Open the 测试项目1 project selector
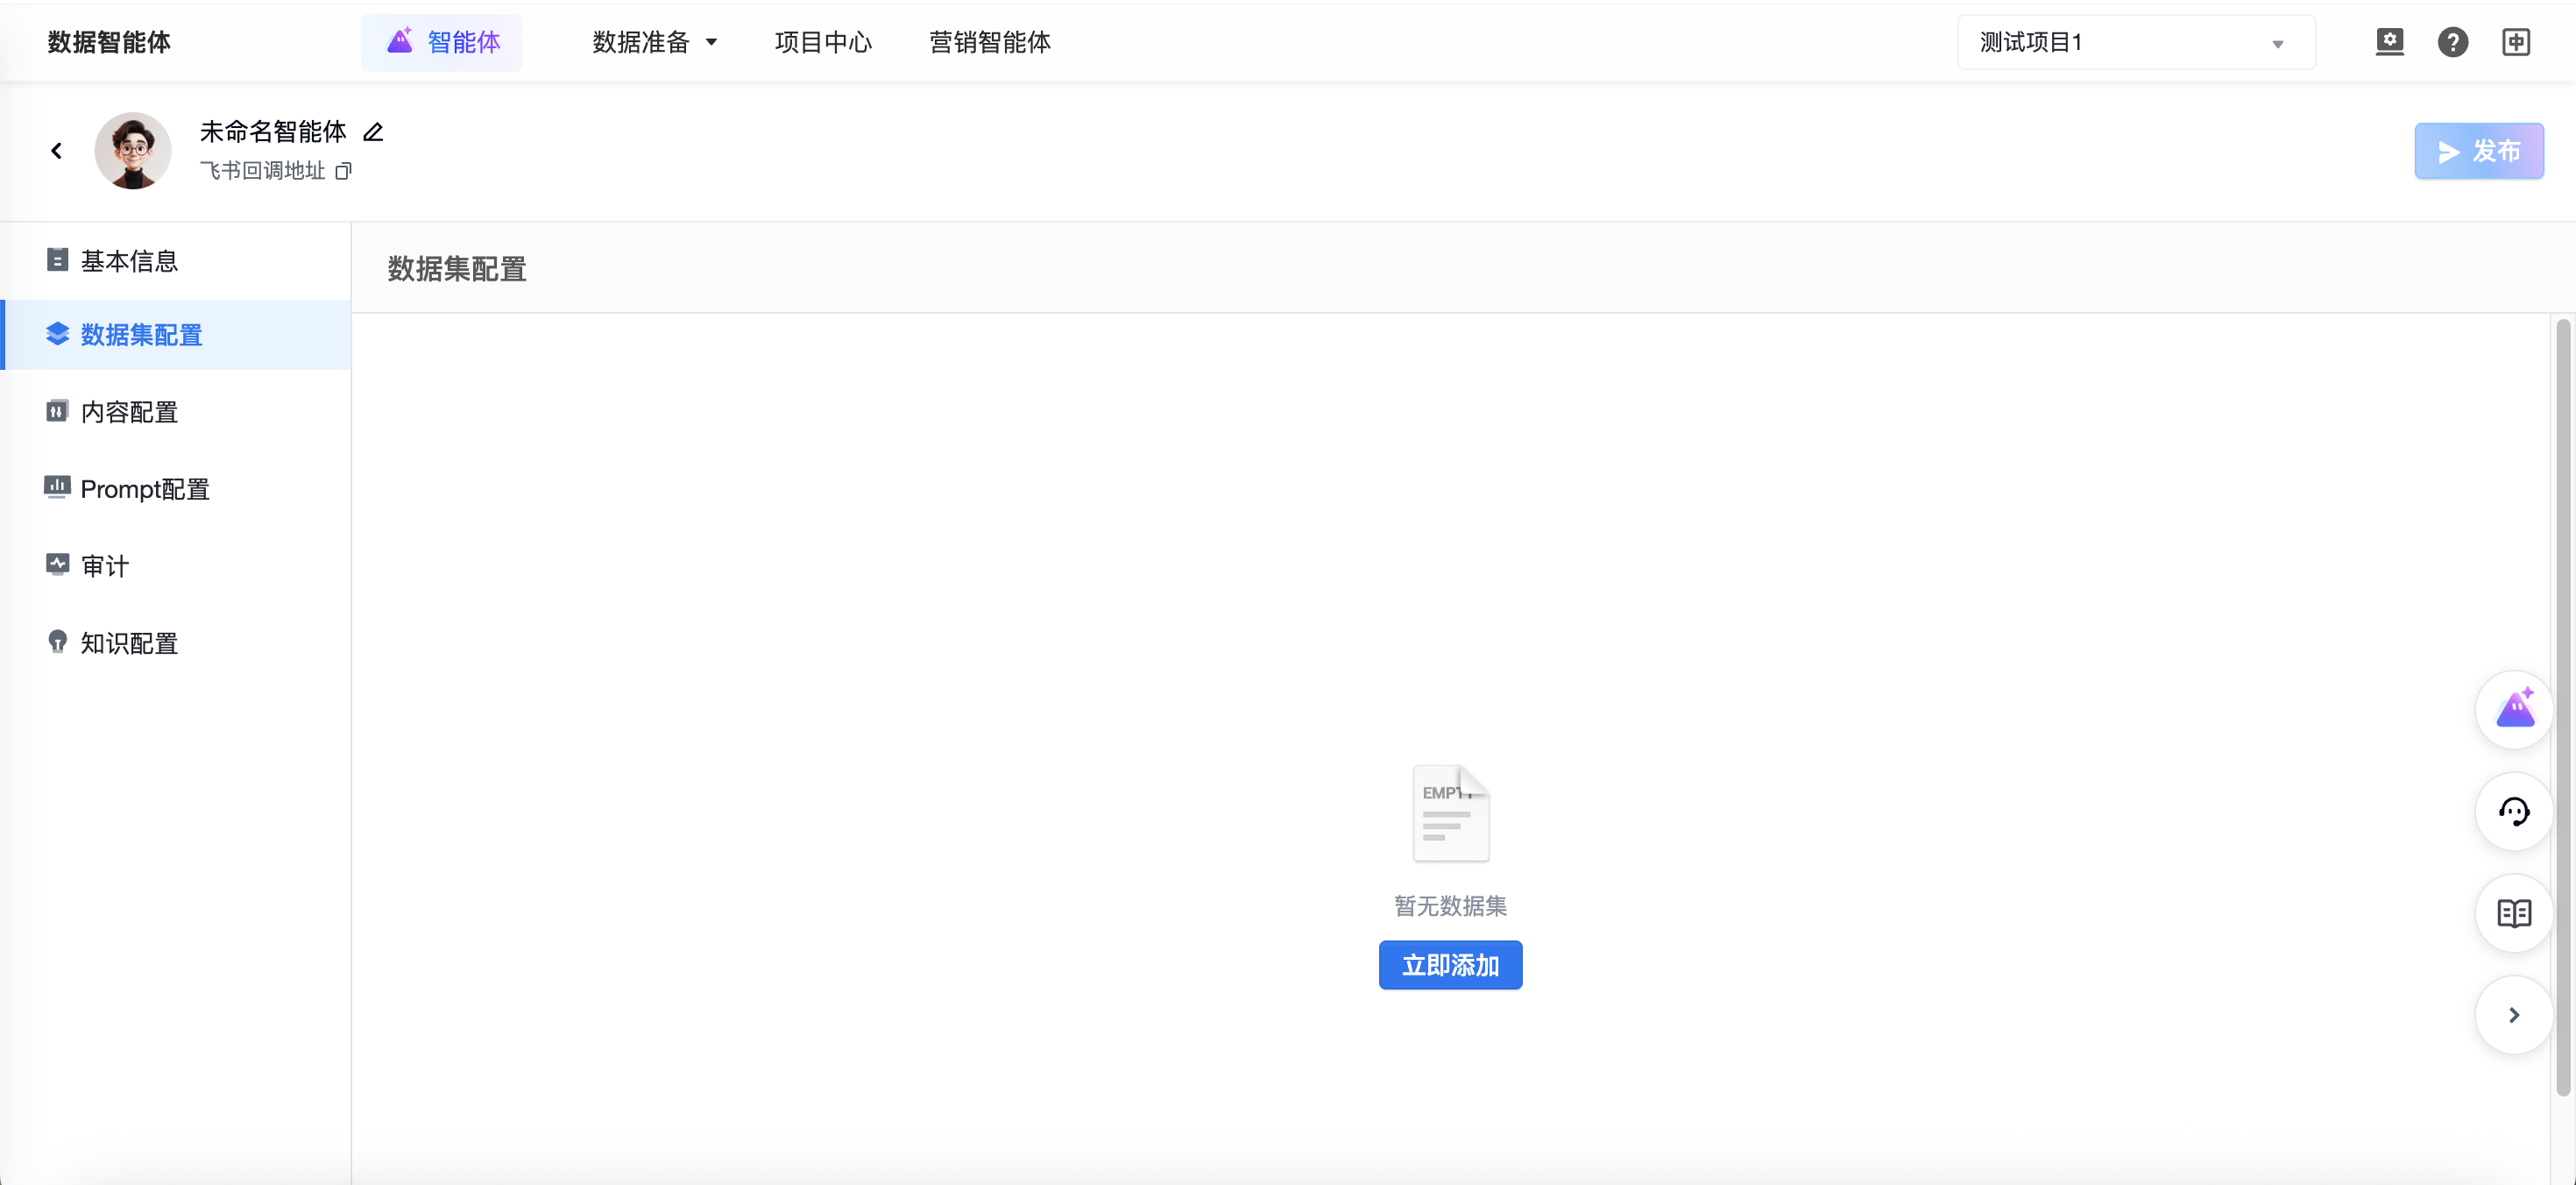 [x=2135, y=42]
